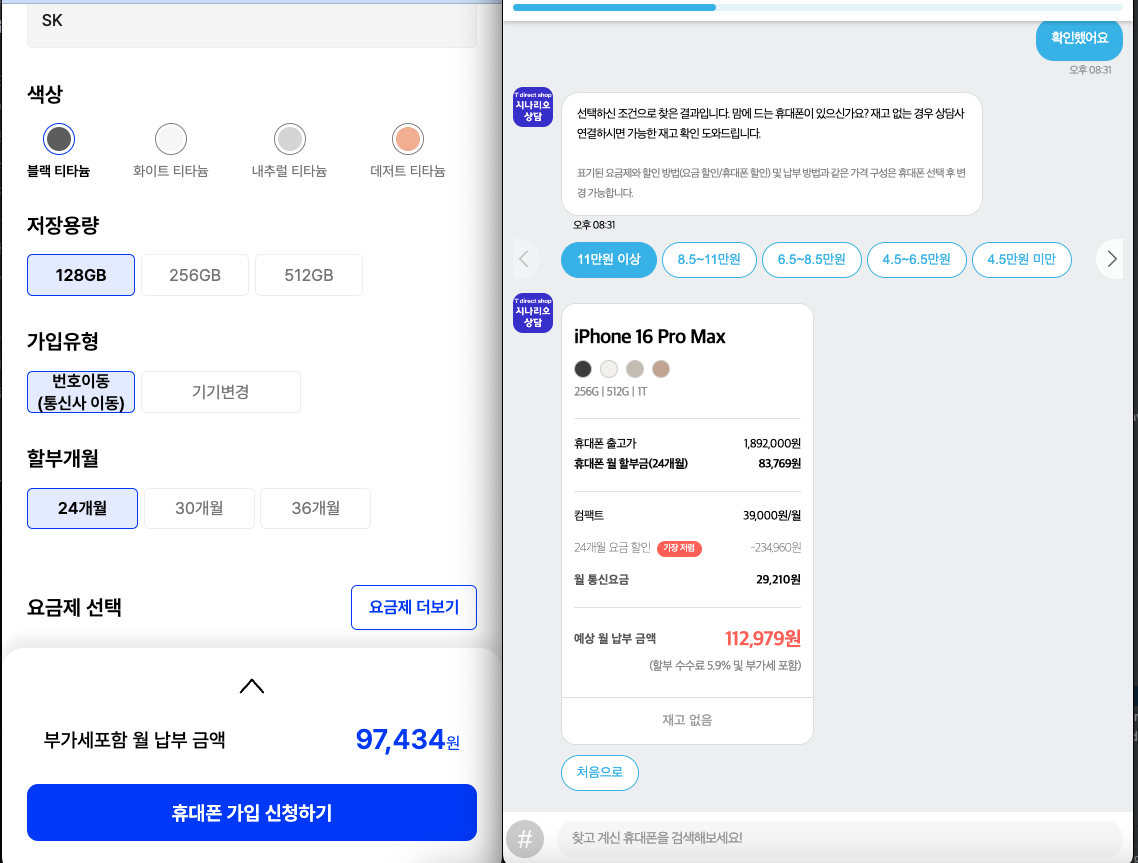Image resolution: width=1138 pixels, height=863 pixels.
Task: Select the White Titanium color swatch
Action: click(171, 139)
